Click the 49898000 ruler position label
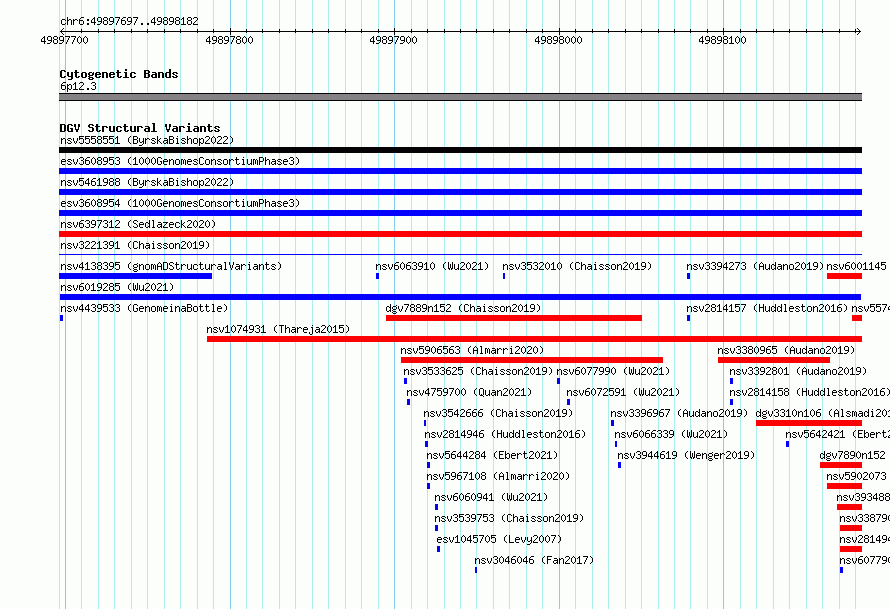 [x=558, y=40]
